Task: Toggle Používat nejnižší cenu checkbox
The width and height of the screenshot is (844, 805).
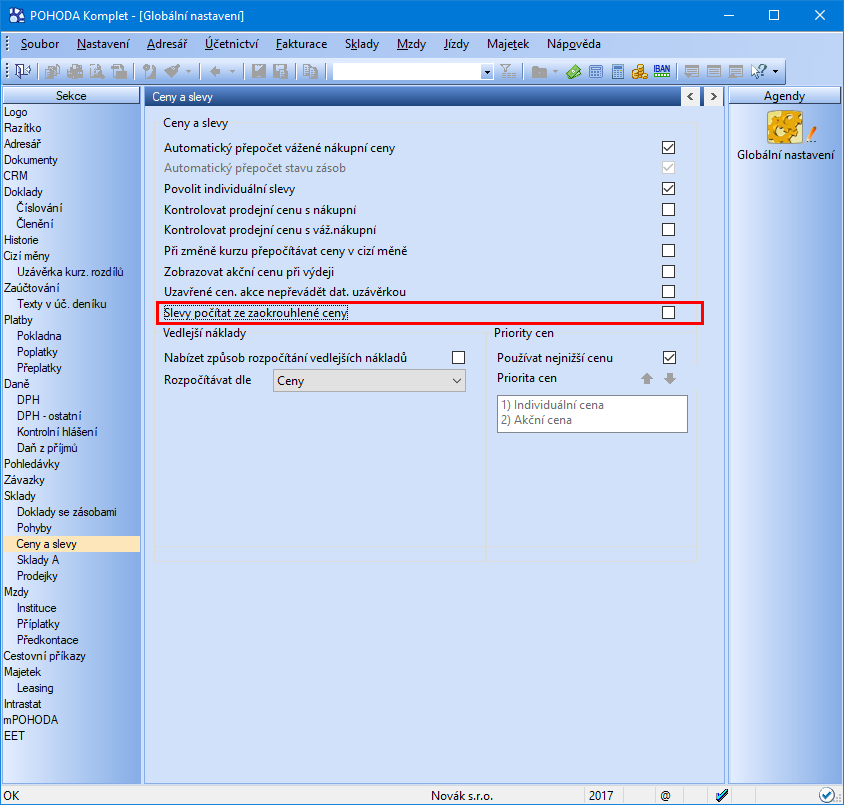Action: 670,358
